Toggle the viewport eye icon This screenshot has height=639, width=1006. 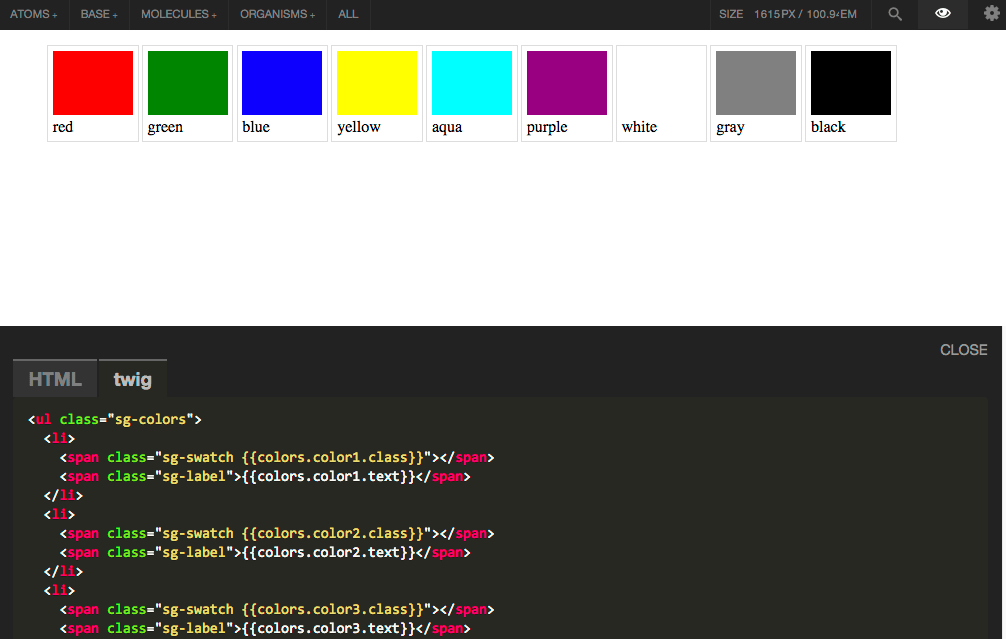(941, 15)
